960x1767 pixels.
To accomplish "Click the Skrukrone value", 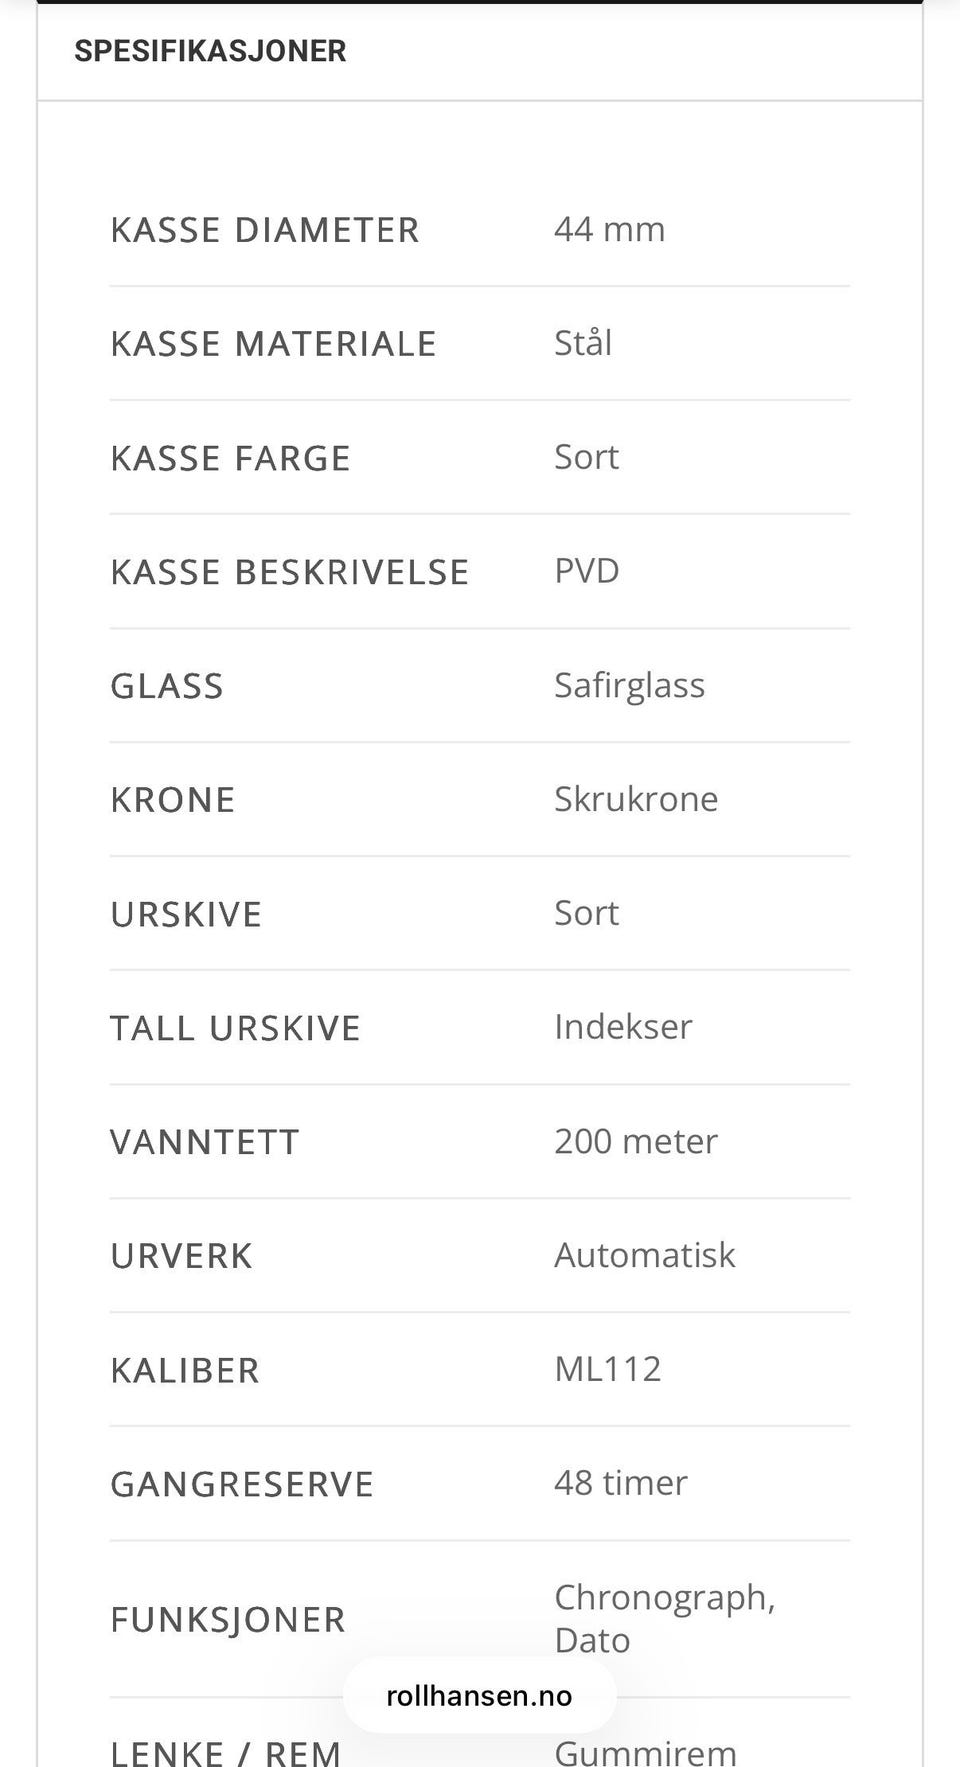I will pyautogui.click(x=636, y=799).
